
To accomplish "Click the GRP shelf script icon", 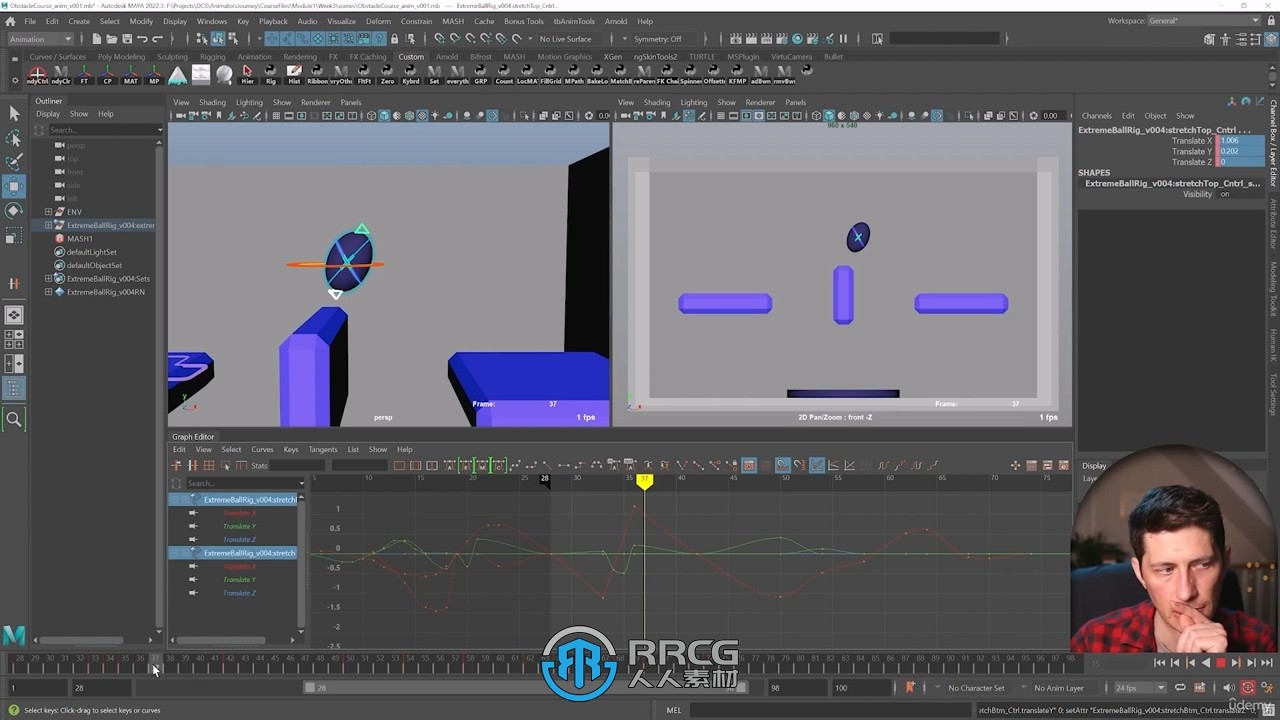I will 481,75.
